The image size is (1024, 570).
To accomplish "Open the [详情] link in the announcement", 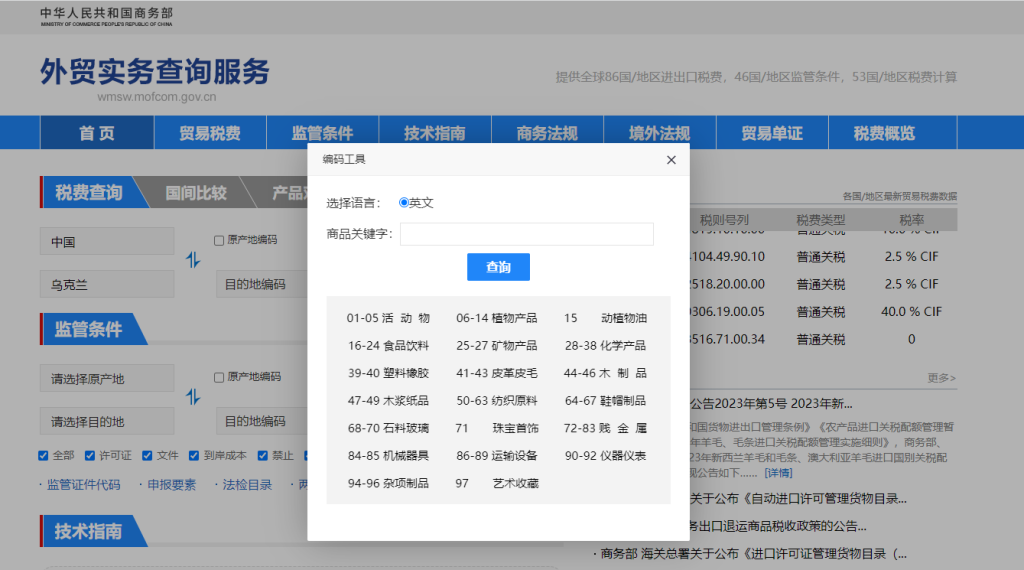I will point(778,472).
